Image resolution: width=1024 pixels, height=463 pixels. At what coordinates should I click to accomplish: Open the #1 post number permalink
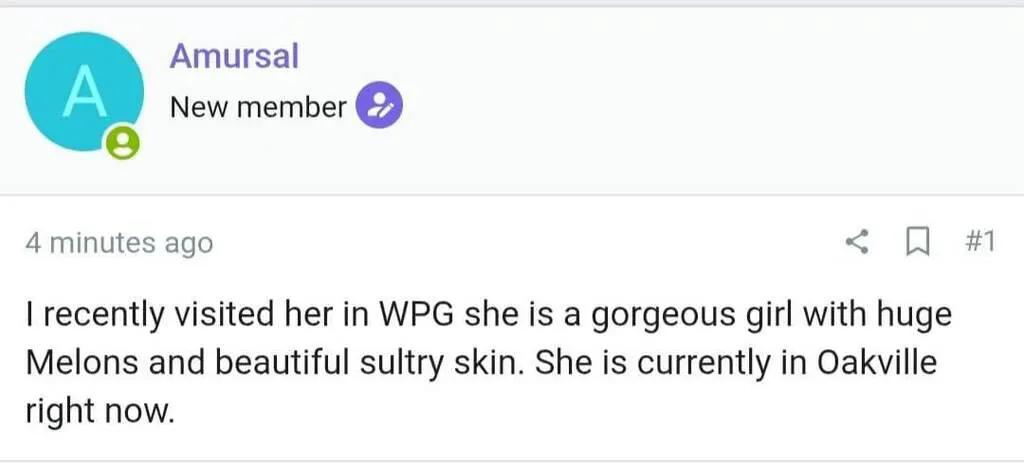(980, 242)
